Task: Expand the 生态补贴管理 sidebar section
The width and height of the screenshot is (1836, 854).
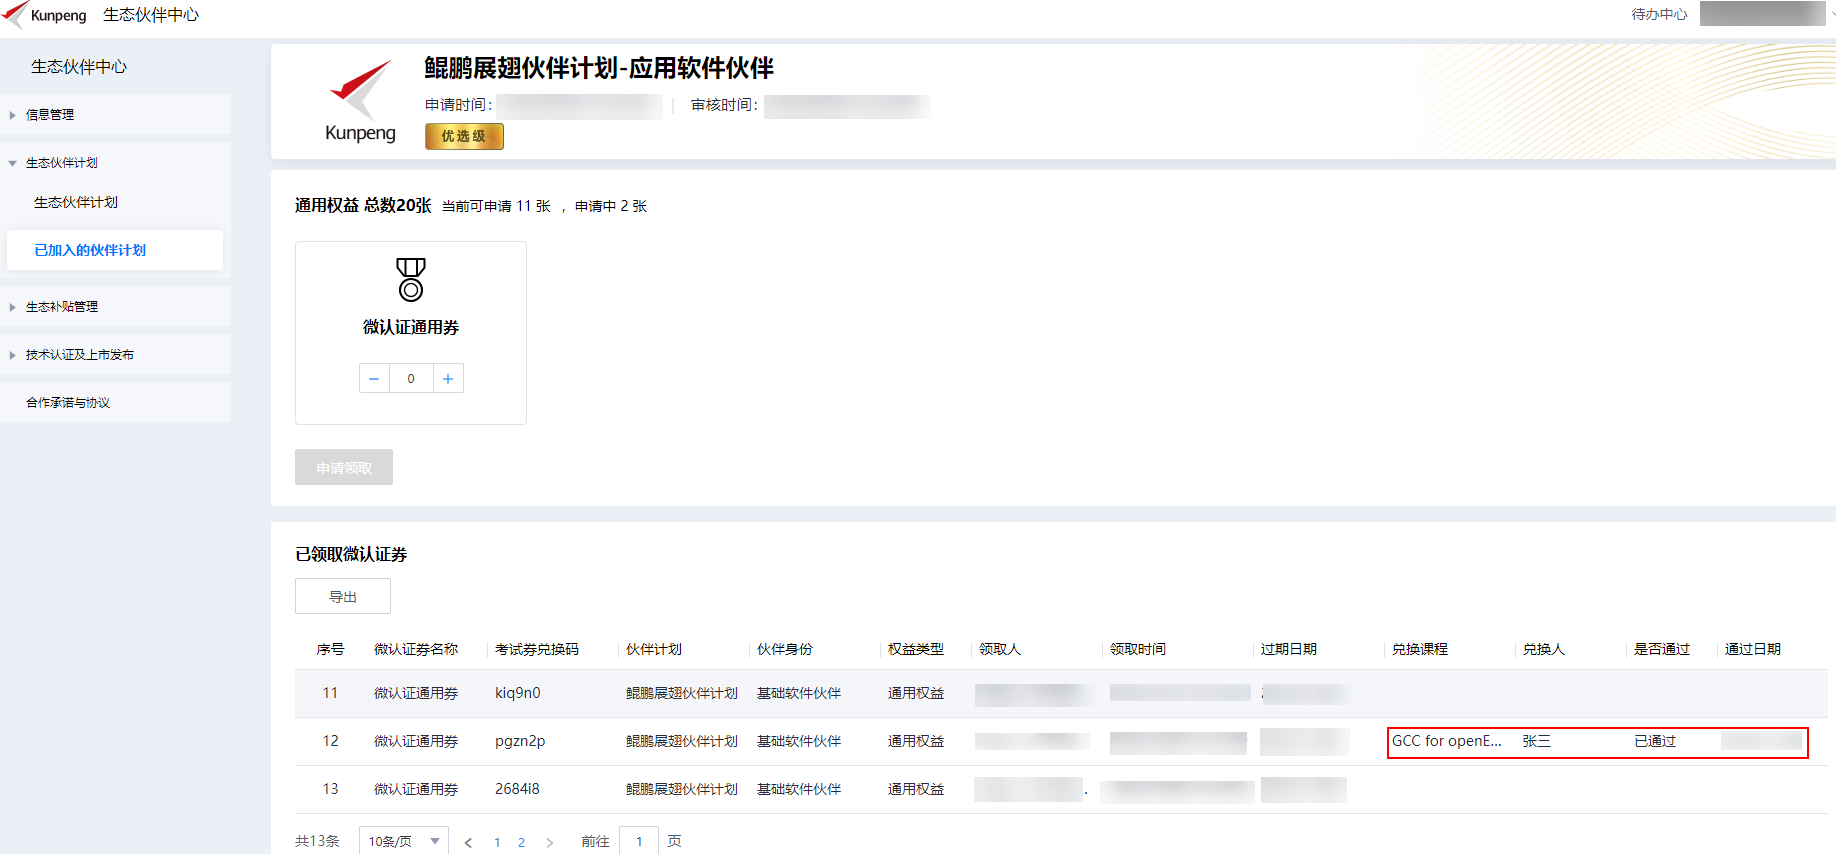Action: 115,307
